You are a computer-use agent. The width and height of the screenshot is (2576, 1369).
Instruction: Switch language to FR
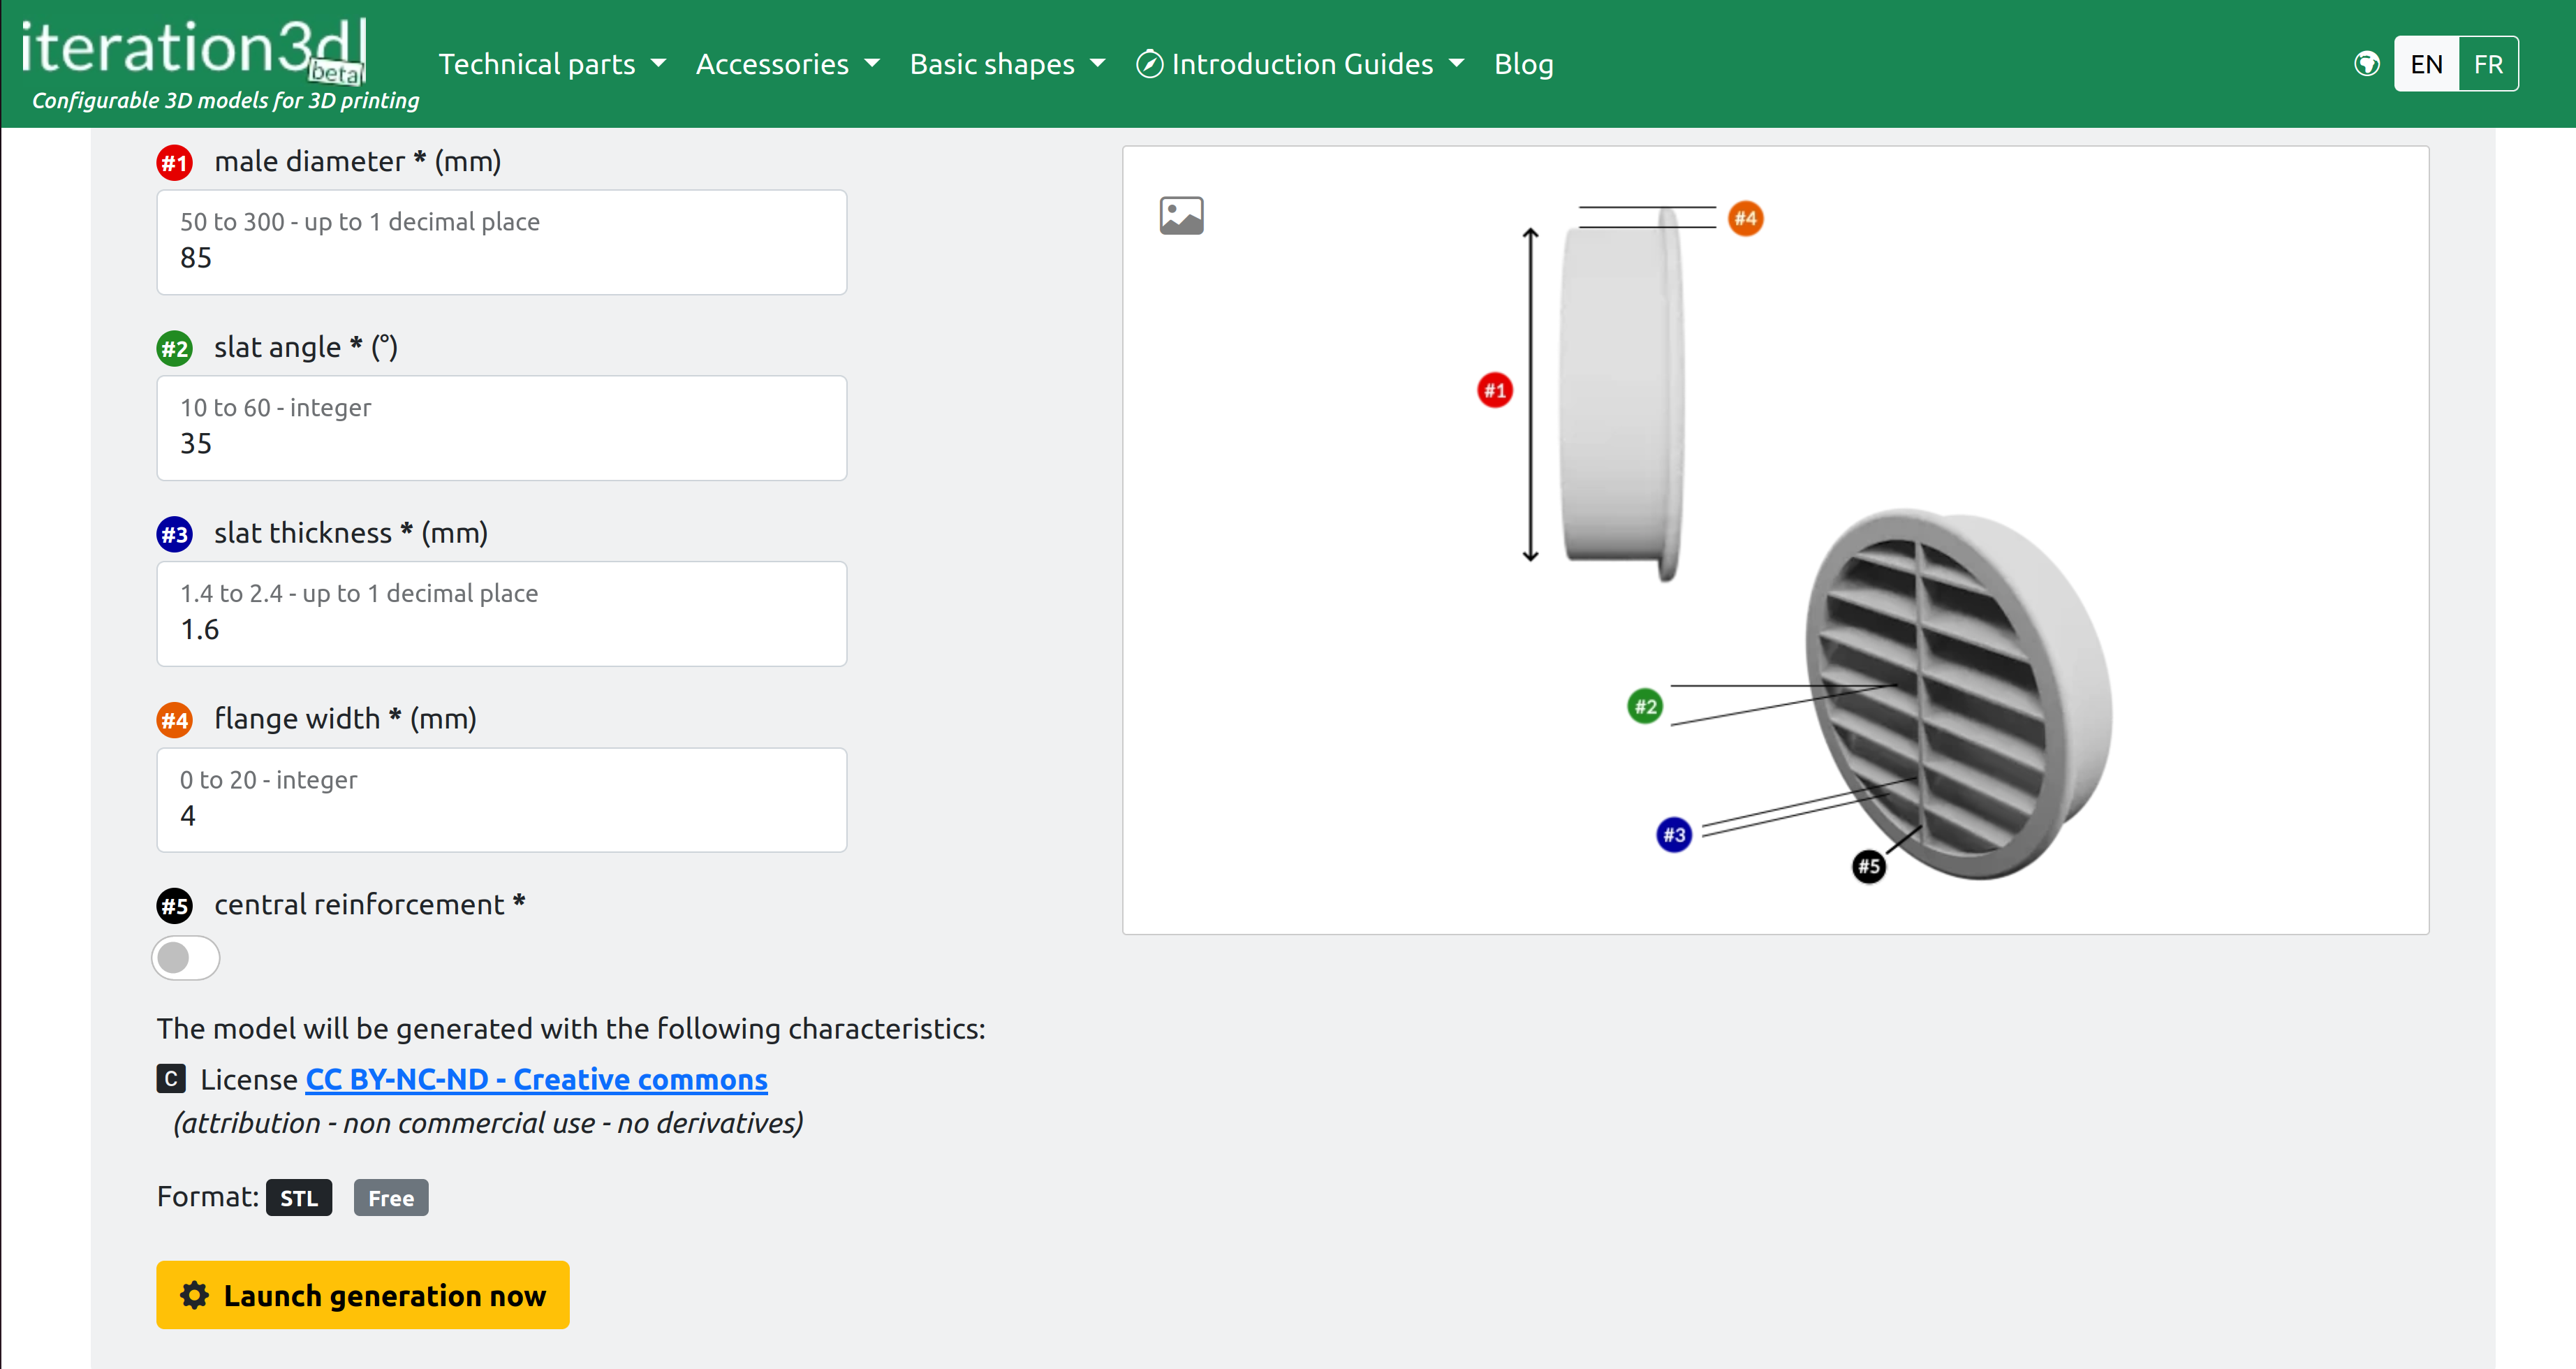pos(2488,64)
